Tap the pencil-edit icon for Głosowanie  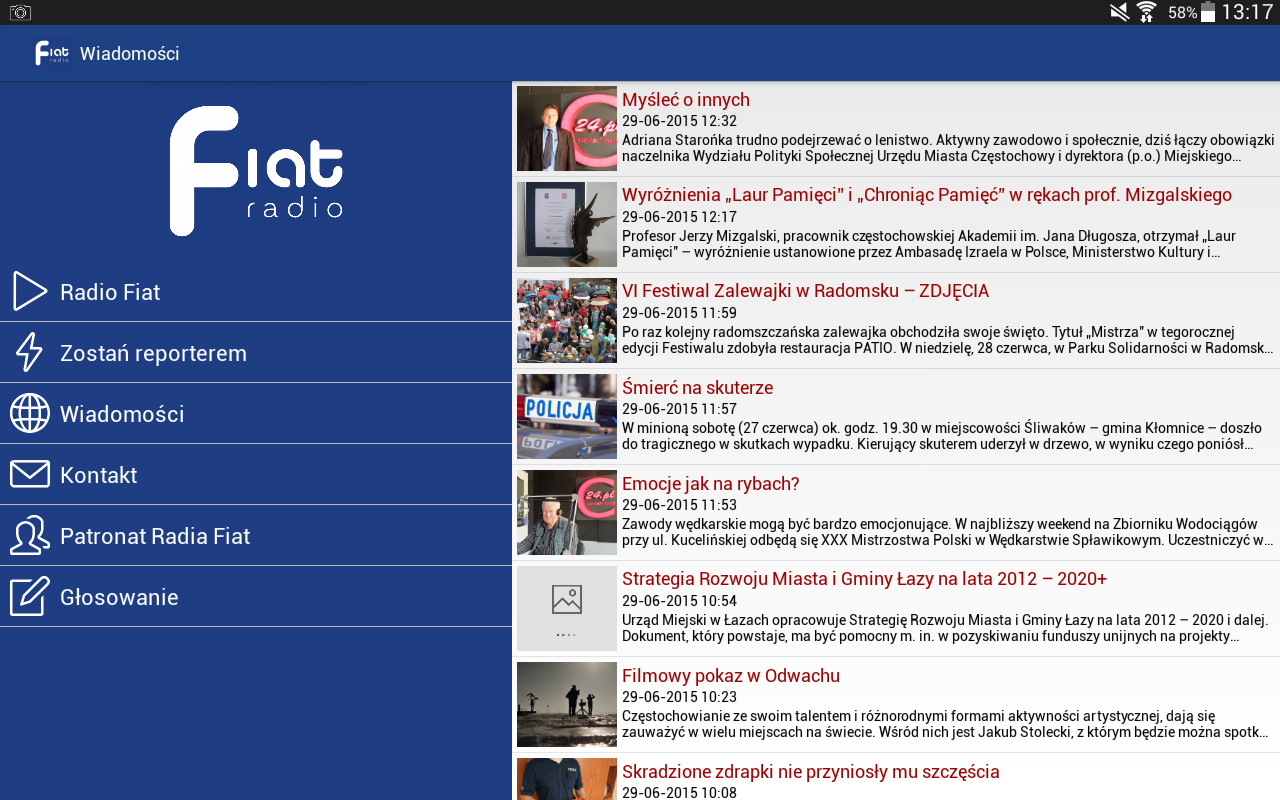pos(30,597)
